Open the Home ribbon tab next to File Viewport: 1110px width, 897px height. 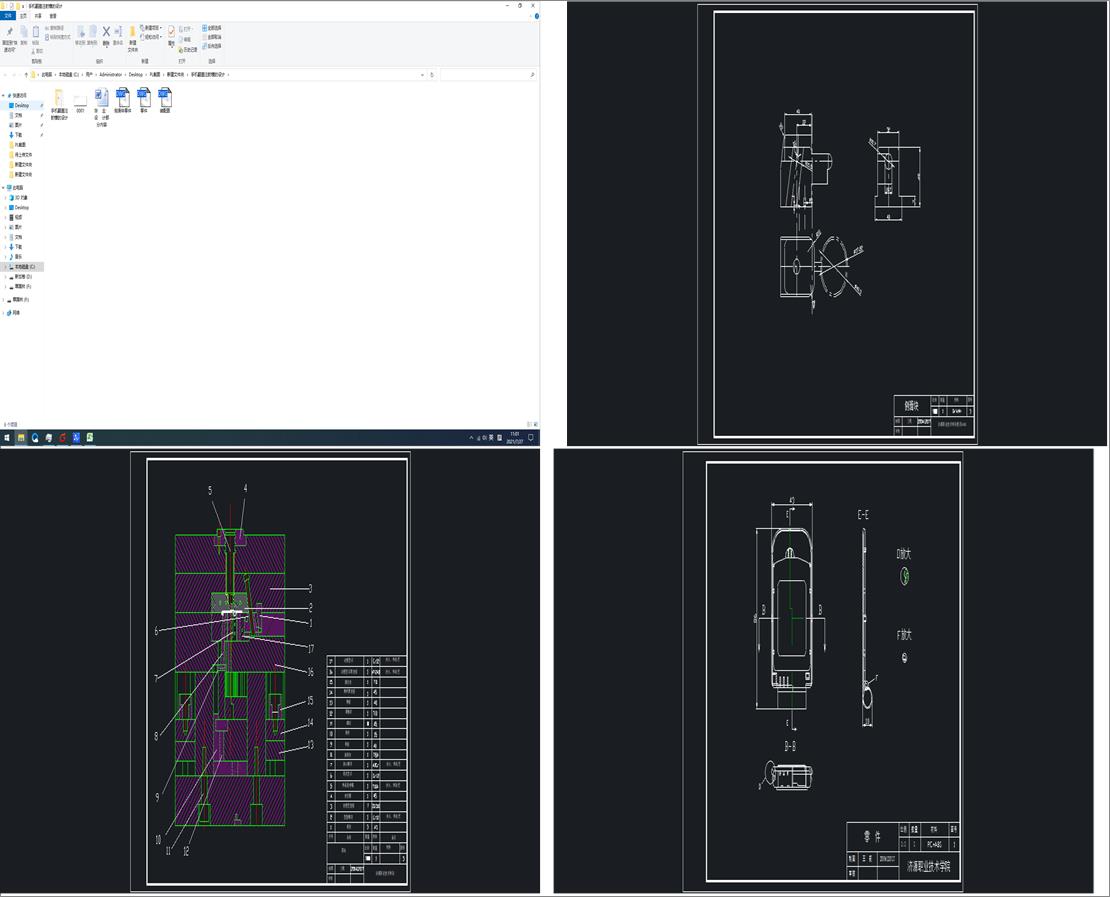(23, 16)
